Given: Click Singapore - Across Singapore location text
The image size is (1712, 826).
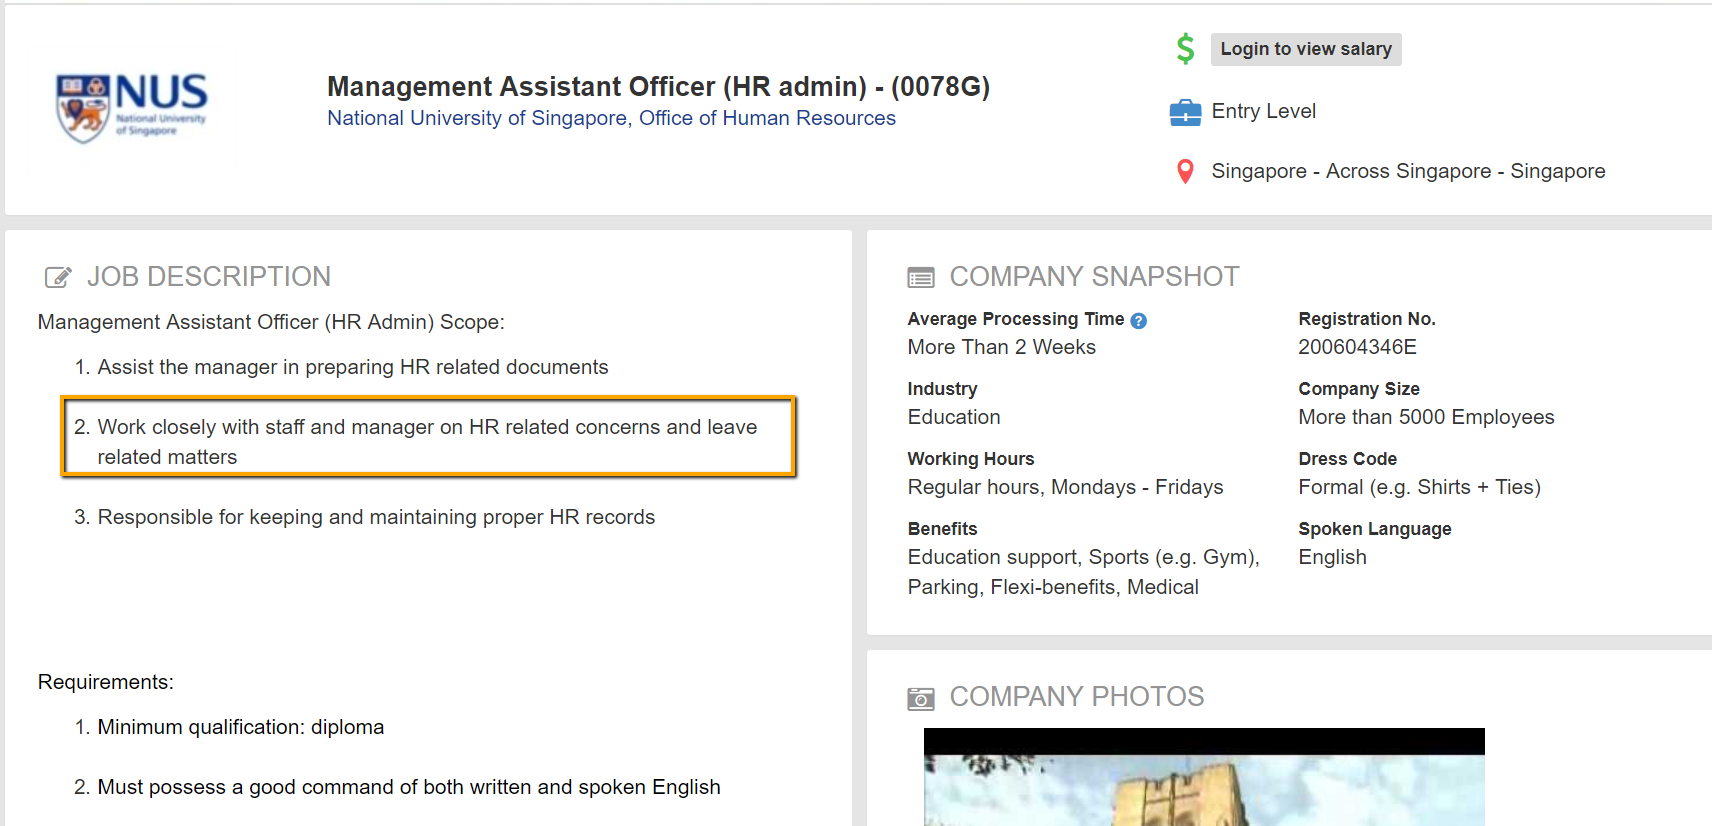Looking at the screenshot, I should [1408, 171].
